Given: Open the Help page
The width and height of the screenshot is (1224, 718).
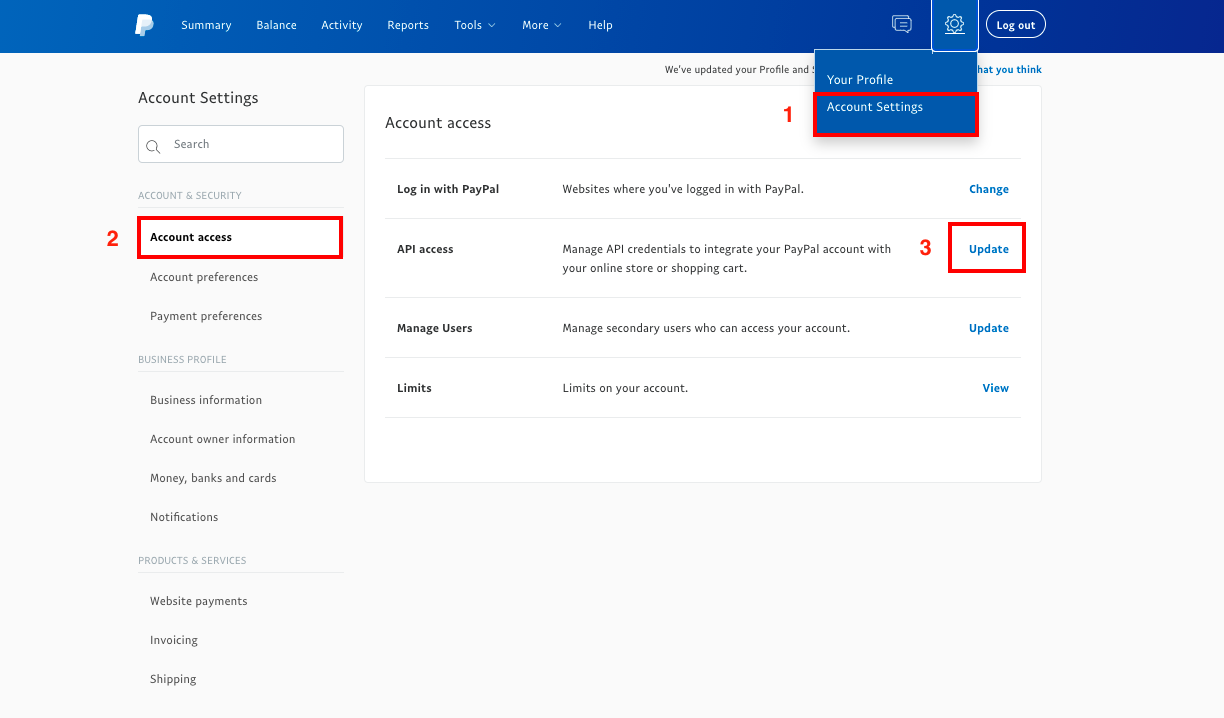Looking at the screenshot, I should point(600,25).
